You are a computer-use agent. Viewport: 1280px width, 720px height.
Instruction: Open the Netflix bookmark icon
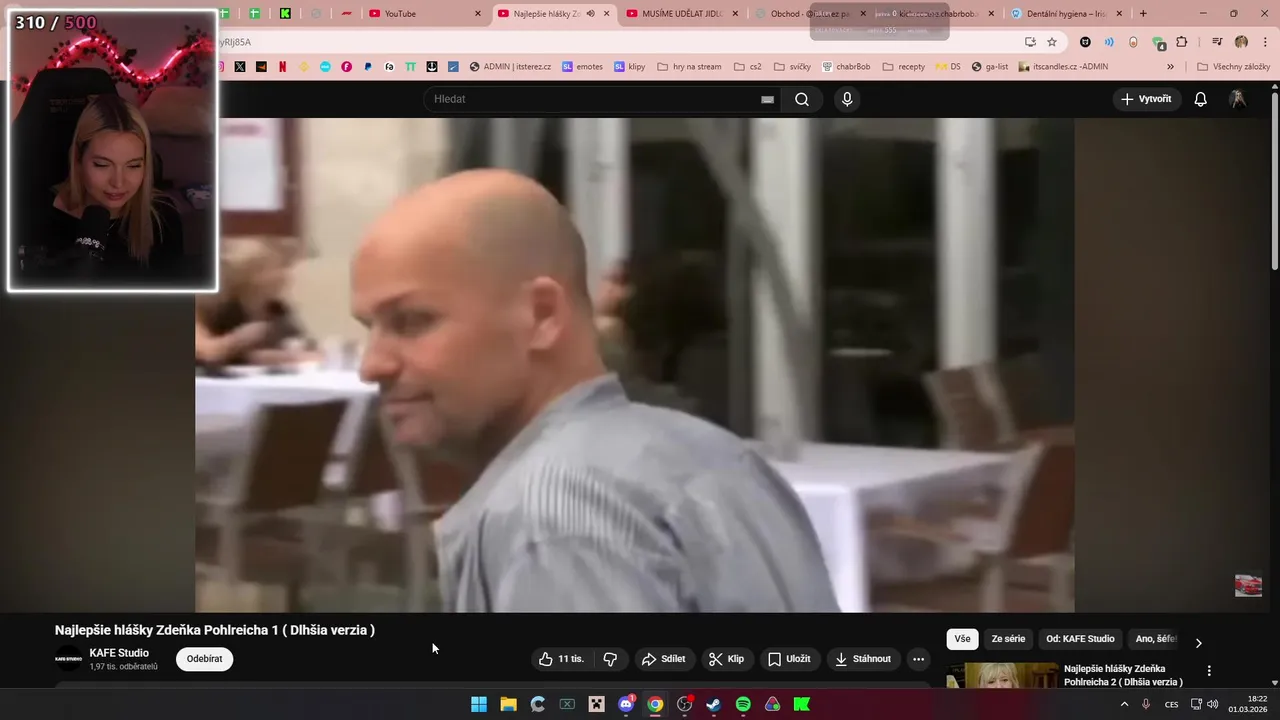[282, 67]
